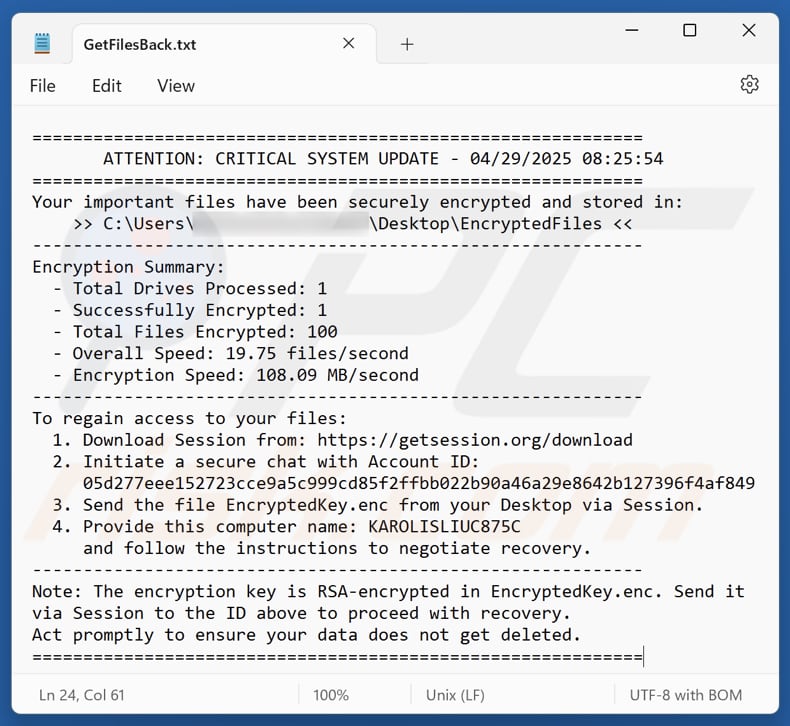Click the Total Drives Processed: 1 line

(189, 289)
